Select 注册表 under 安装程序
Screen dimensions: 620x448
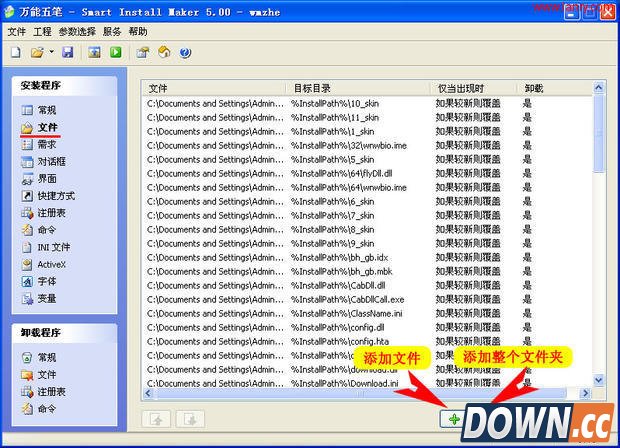pos(43,213)
